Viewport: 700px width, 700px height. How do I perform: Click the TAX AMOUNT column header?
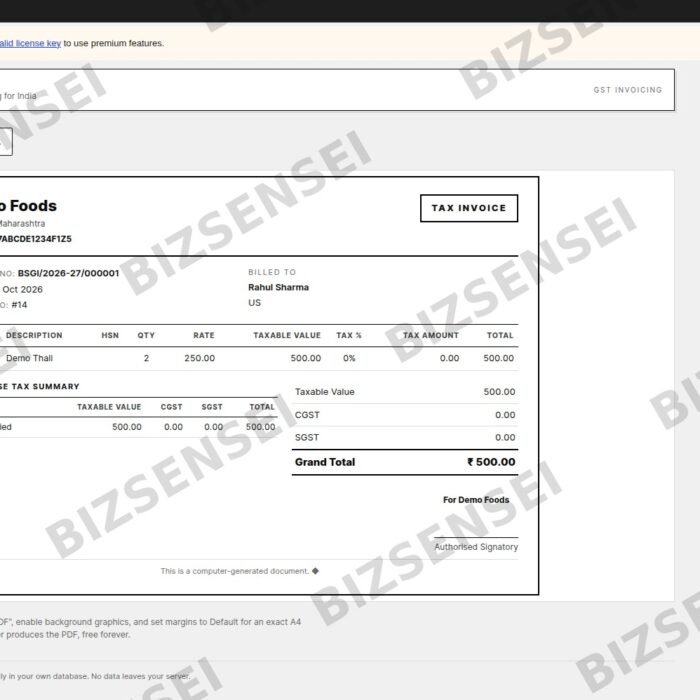431,335
